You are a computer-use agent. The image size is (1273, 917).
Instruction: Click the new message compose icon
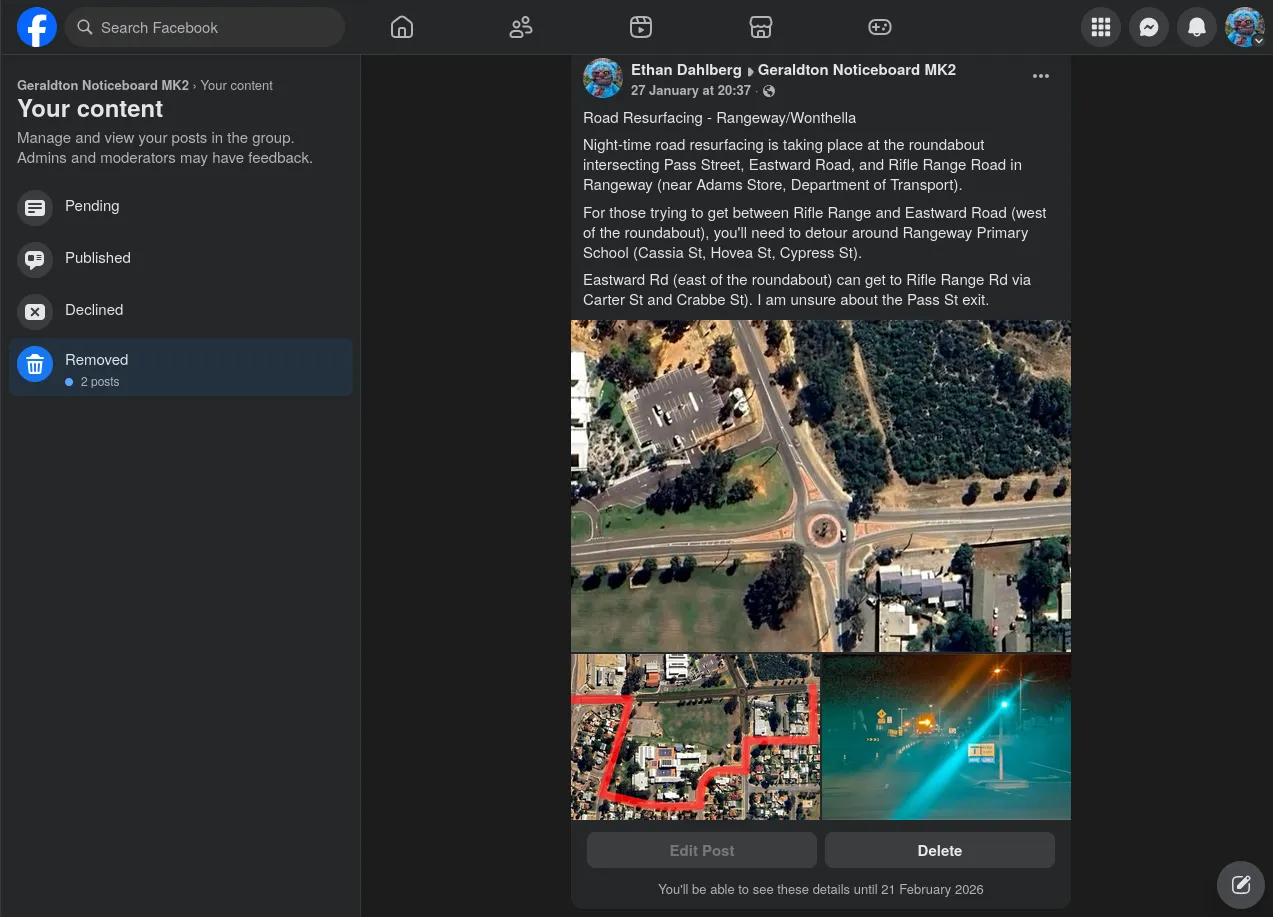pos(1241,884)
